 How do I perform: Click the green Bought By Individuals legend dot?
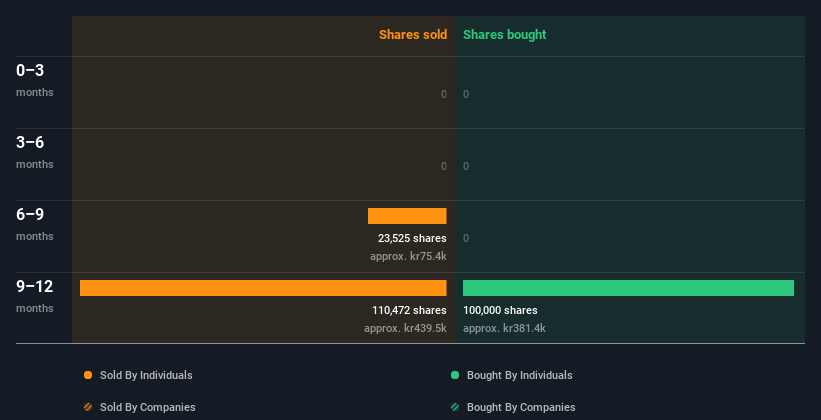455,375
